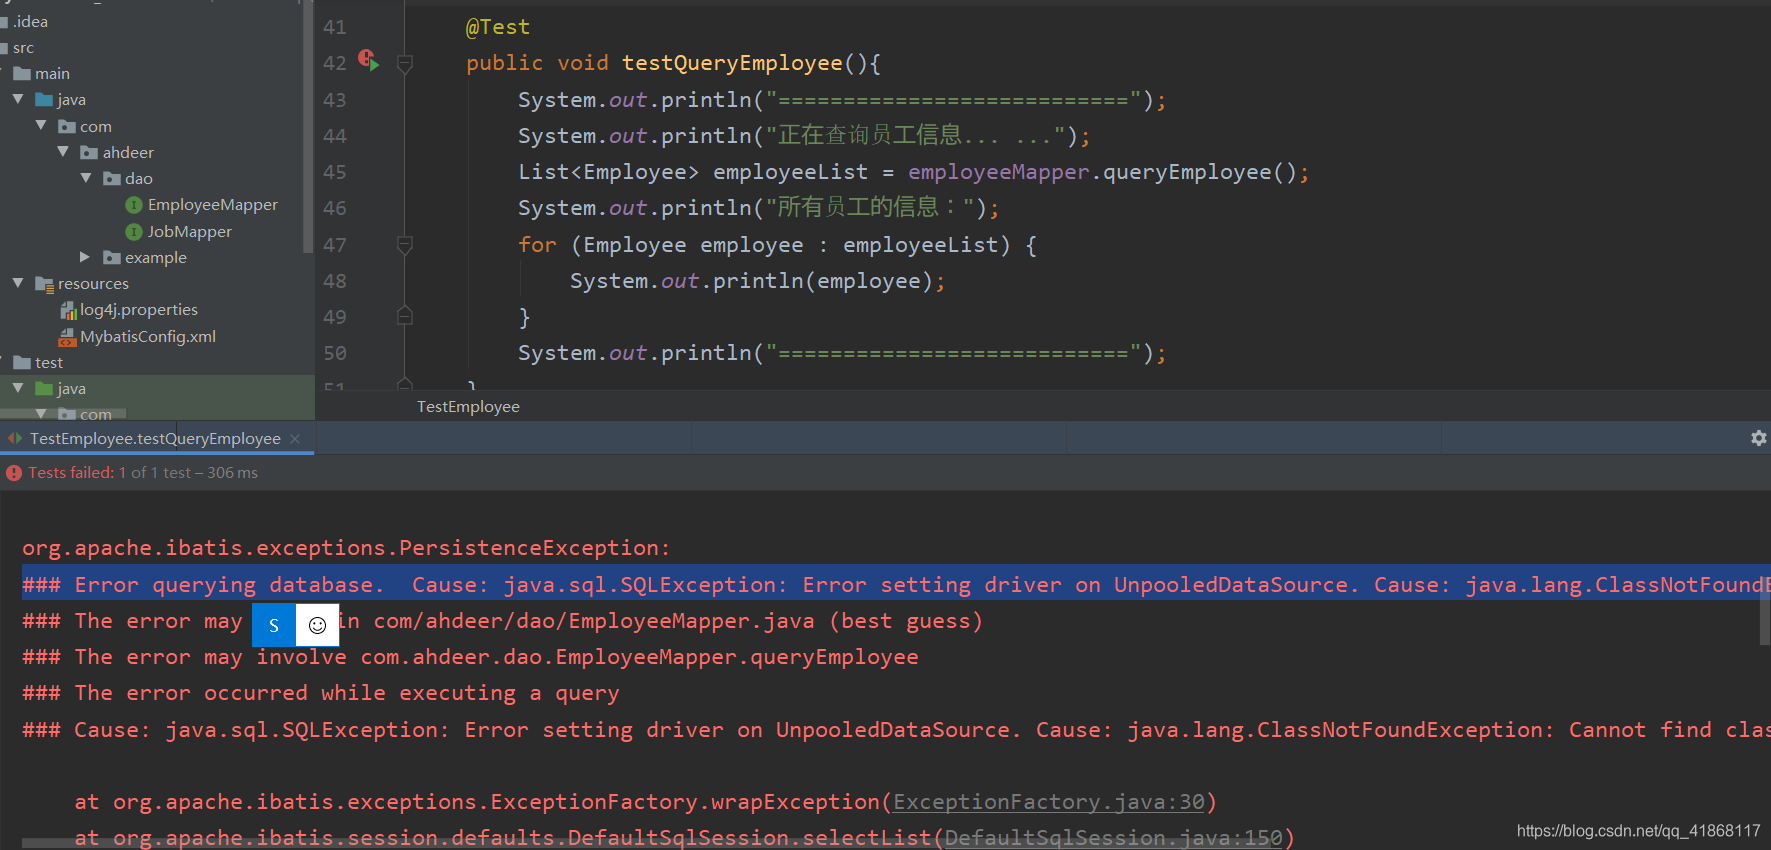Collapse the resources folder node
Viewport: 1771px width, 850px height.
pos(18,283)
